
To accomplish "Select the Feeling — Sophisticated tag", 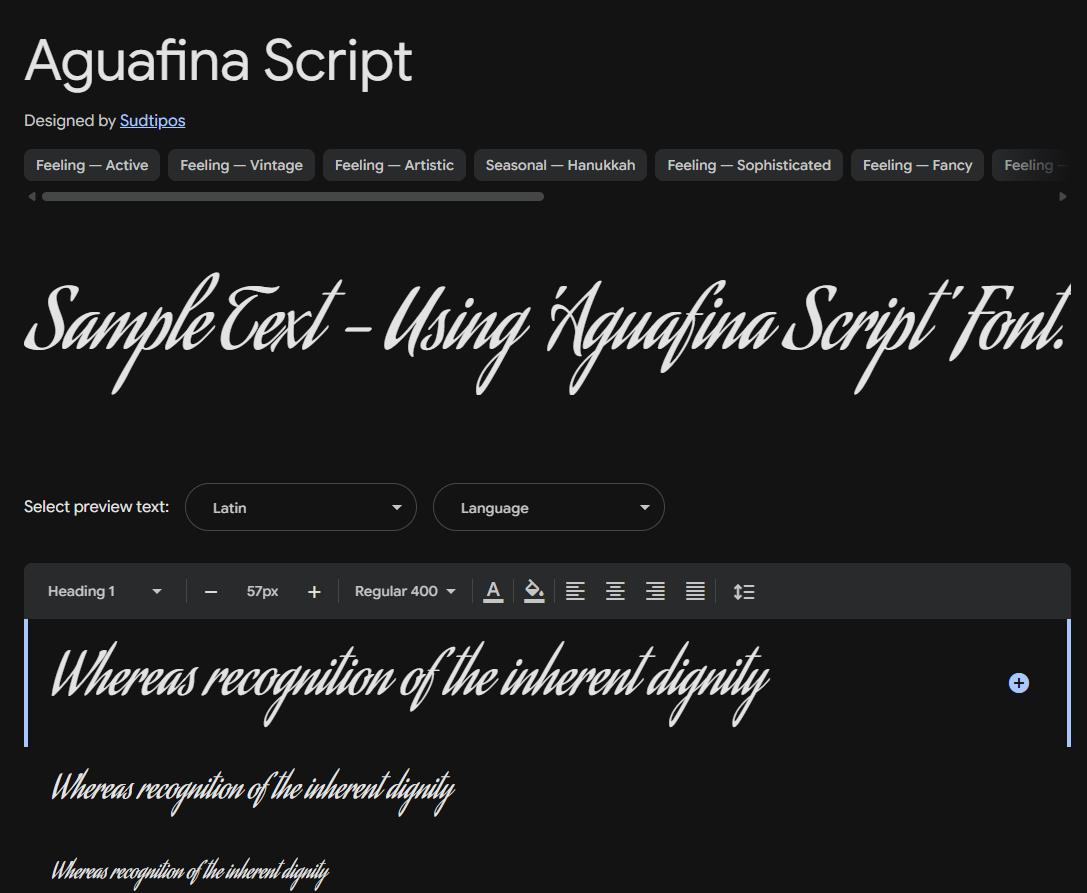I will [749, 165].
